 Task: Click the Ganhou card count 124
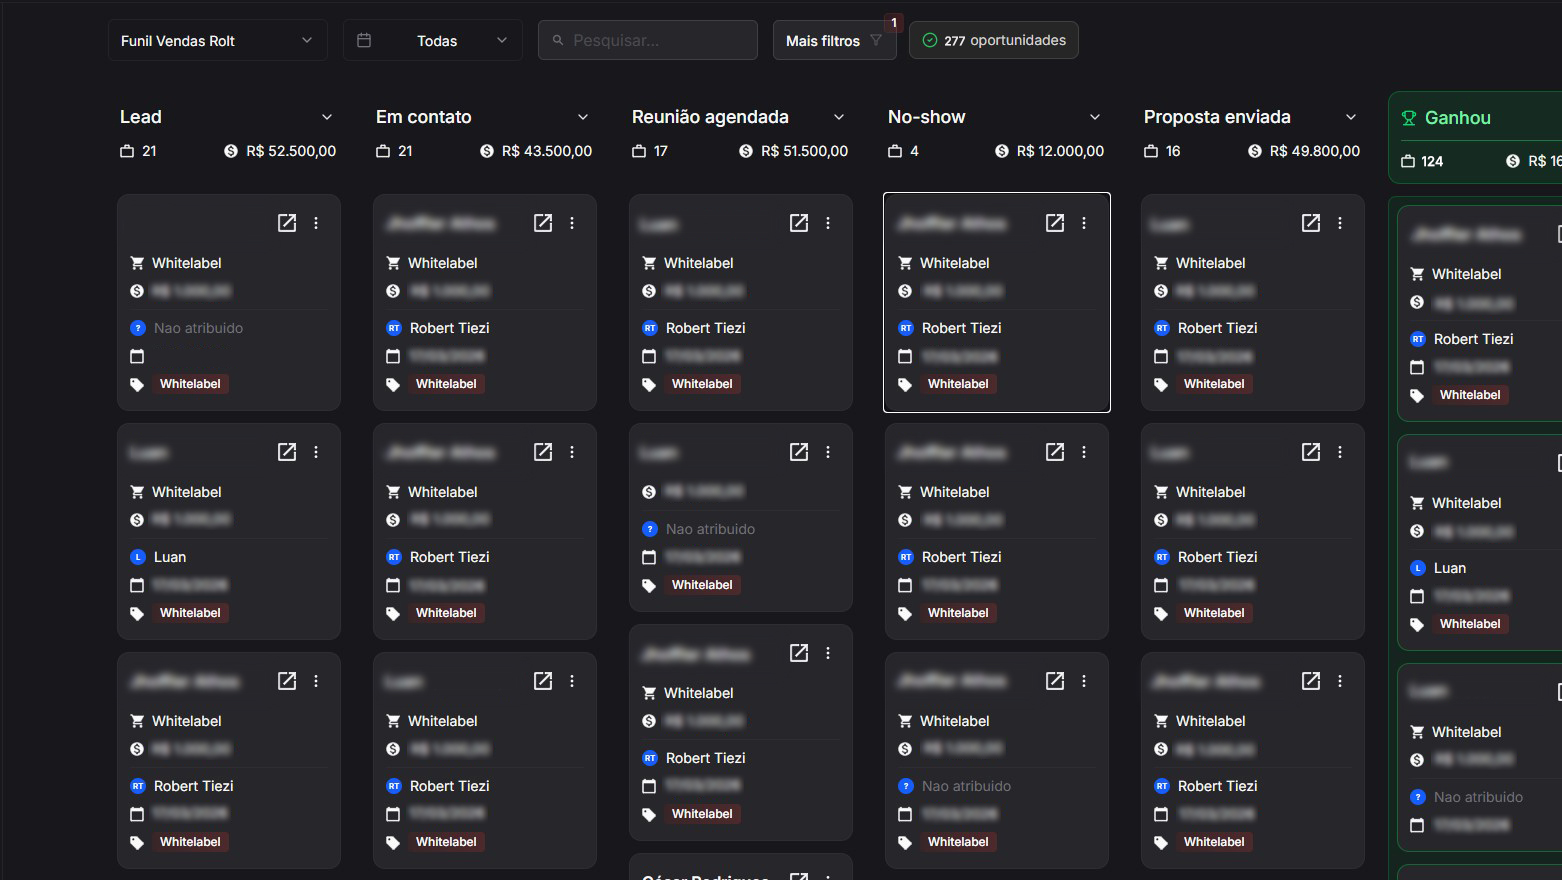pyautogui.click(x=1432, y=161)
